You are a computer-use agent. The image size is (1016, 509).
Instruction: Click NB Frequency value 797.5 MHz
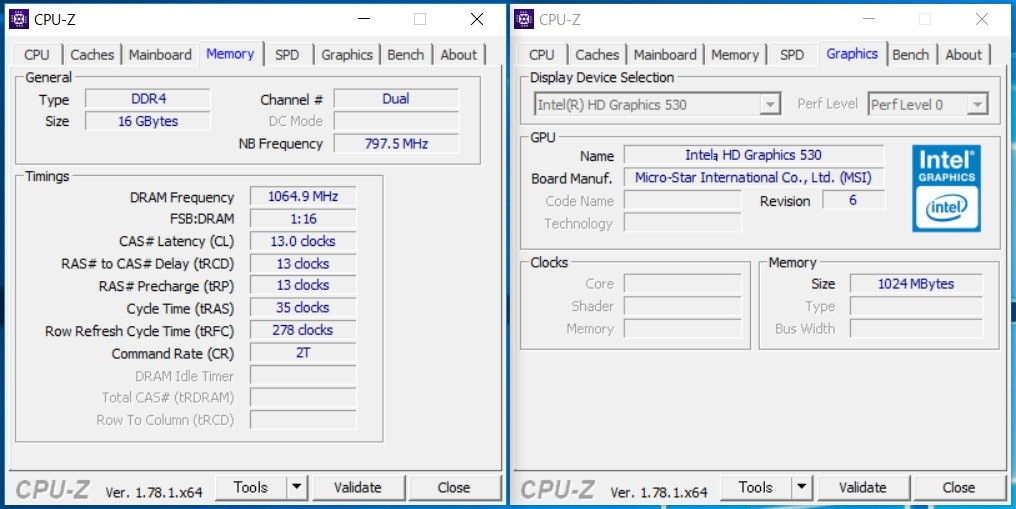point(396,143)
